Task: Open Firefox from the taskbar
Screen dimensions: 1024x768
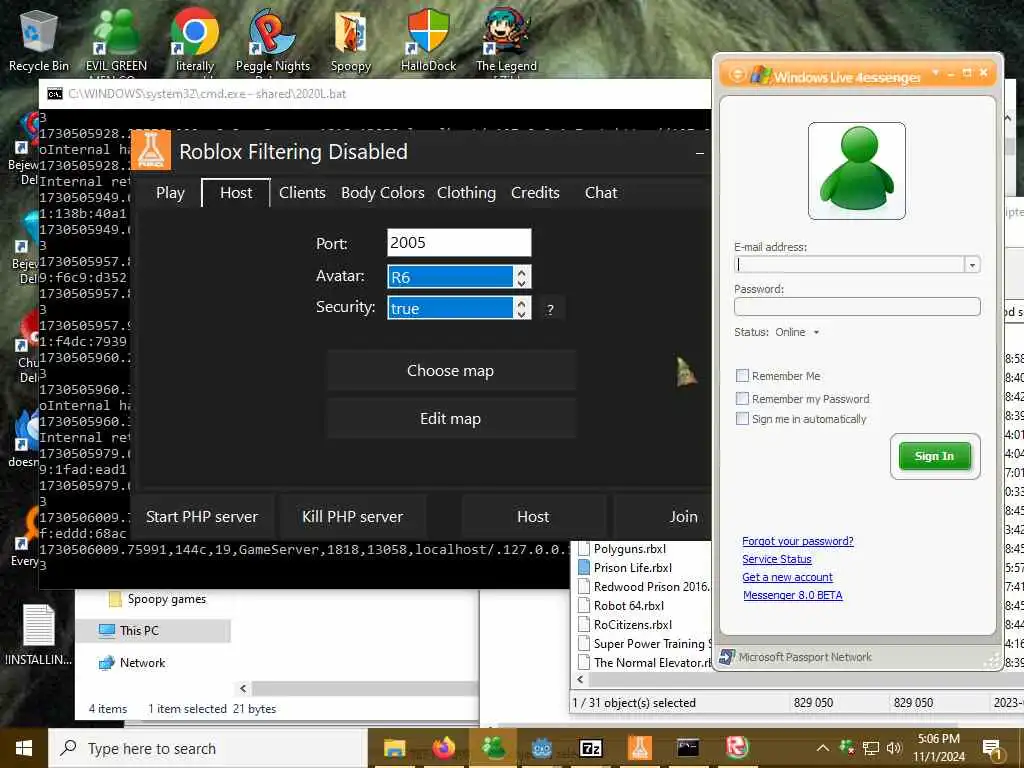Action: coord(443,748)
